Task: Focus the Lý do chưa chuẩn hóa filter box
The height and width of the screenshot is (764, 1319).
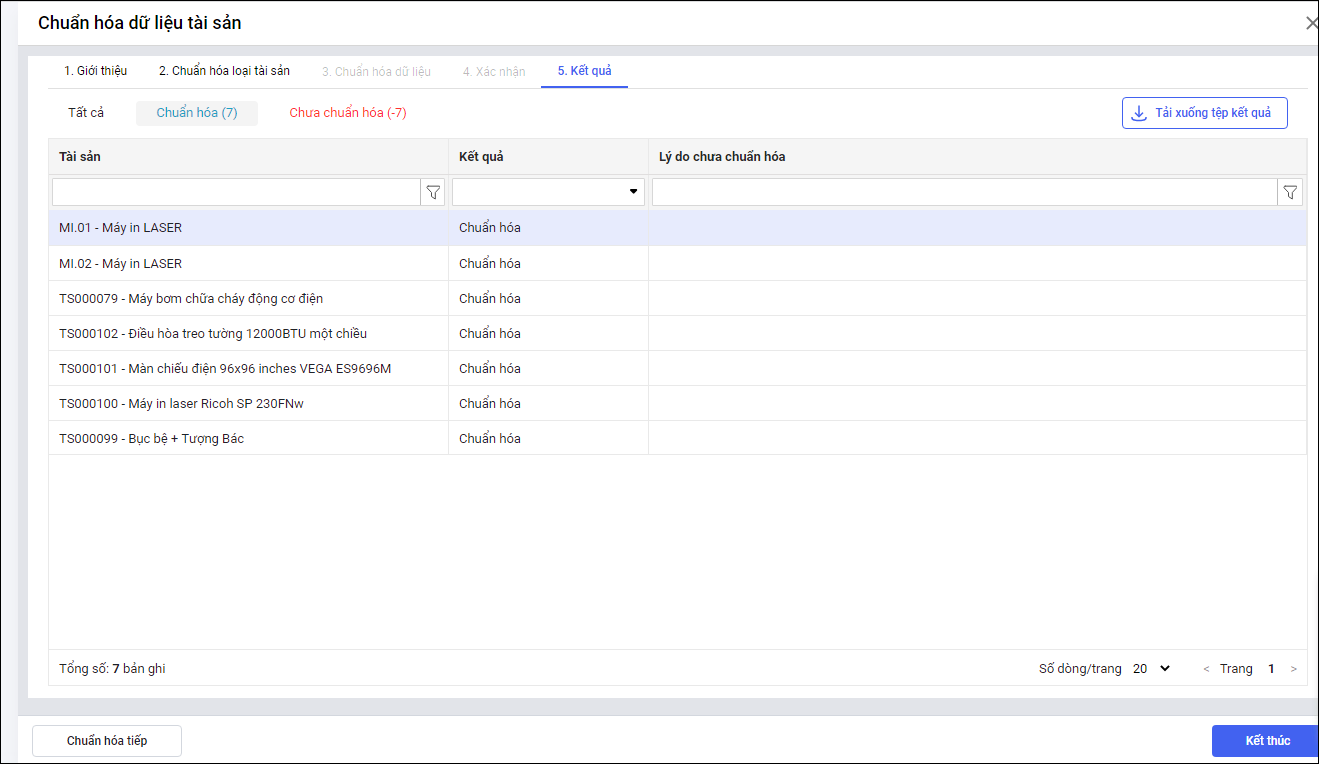Action: (x=964, y=192)
